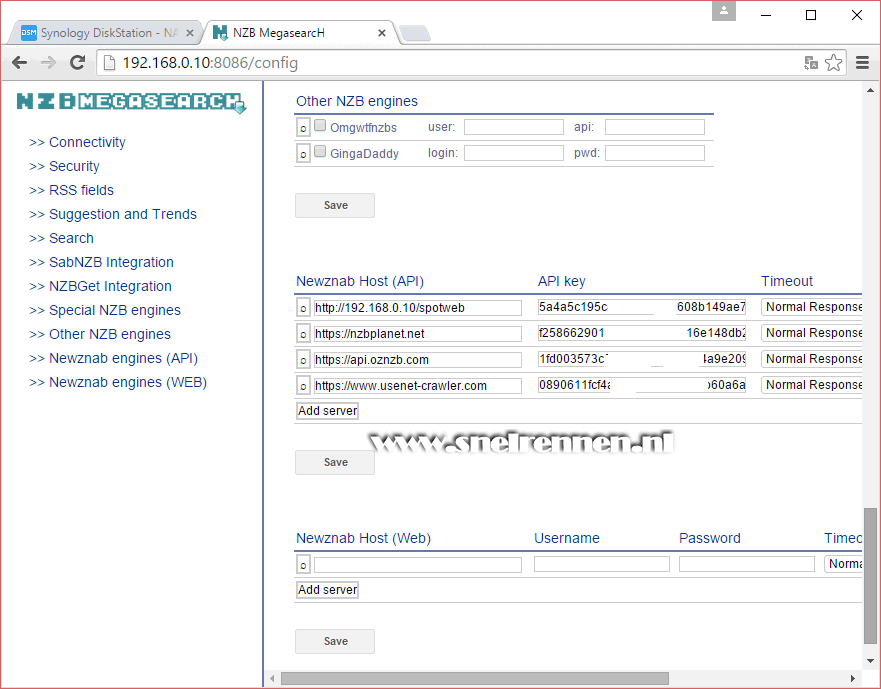Click the vertical scrollbar thumb
The height and width of the screenshot is (689, 881).
coord(870,576)
